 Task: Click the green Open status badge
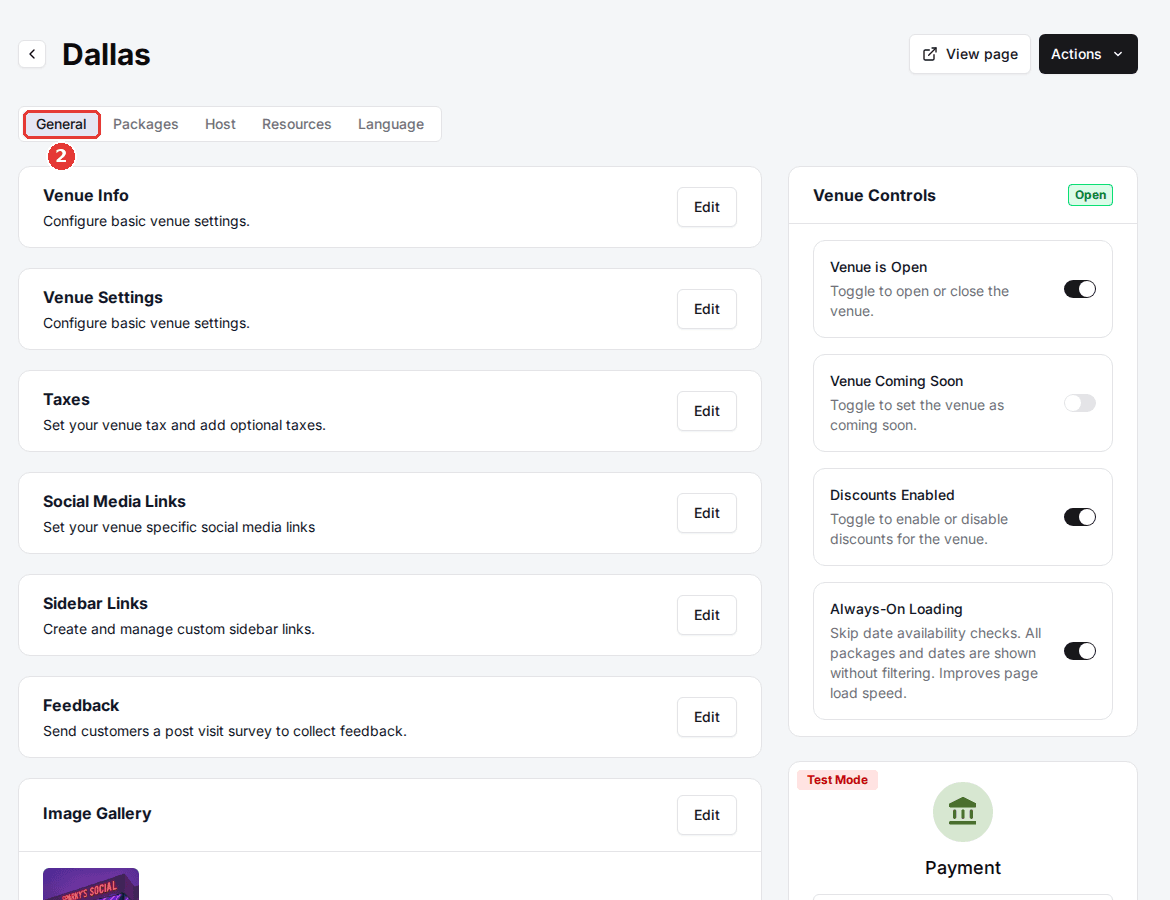coord(1090,195)
